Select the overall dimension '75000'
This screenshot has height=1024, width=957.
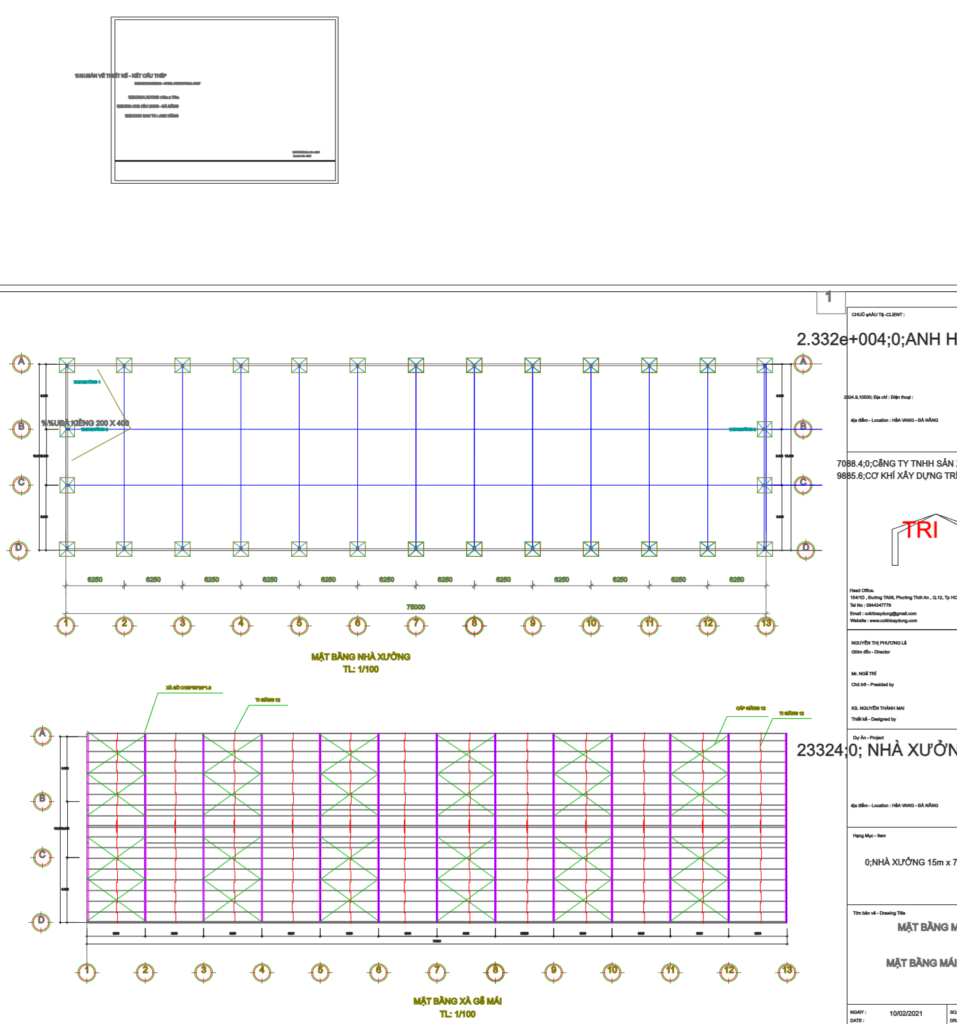pos(415,607)
